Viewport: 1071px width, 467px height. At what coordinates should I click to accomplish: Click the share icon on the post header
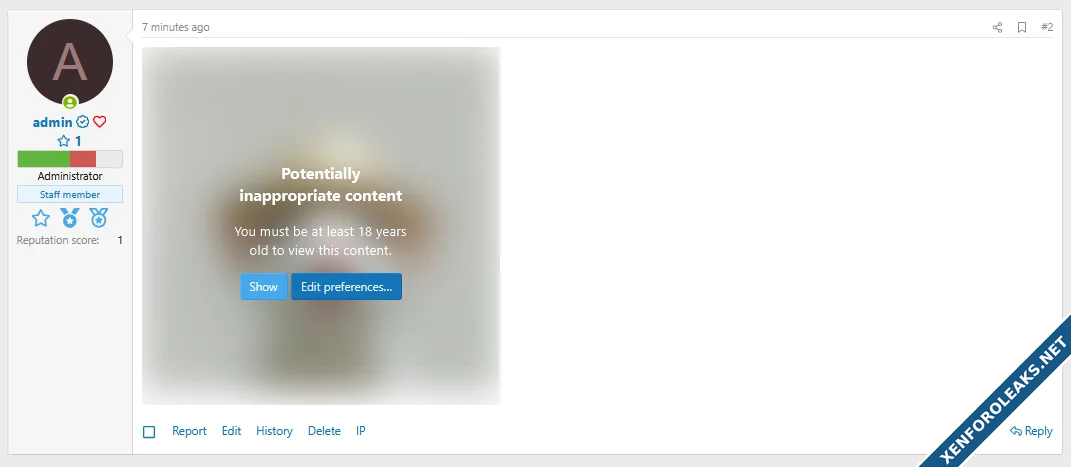click(x=997, y=27)
